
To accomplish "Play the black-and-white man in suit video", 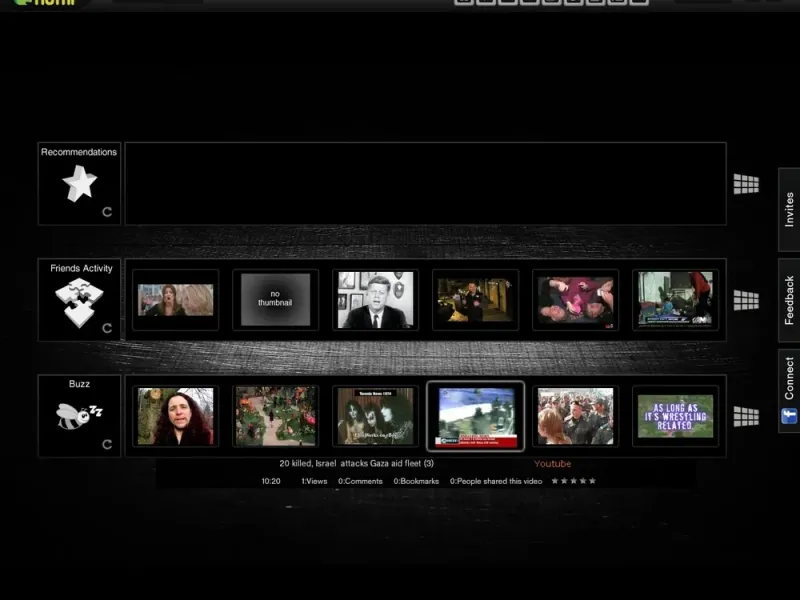I will (376, 299).
